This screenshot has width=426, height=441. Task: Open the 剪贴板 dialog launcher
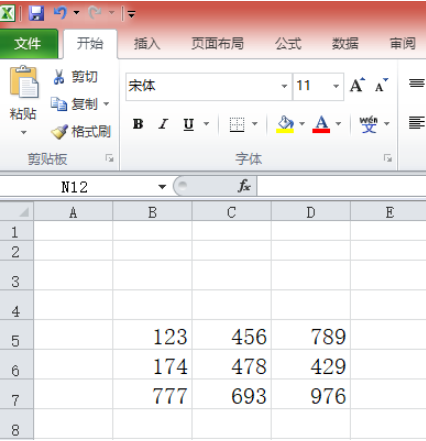coord(109,158)
